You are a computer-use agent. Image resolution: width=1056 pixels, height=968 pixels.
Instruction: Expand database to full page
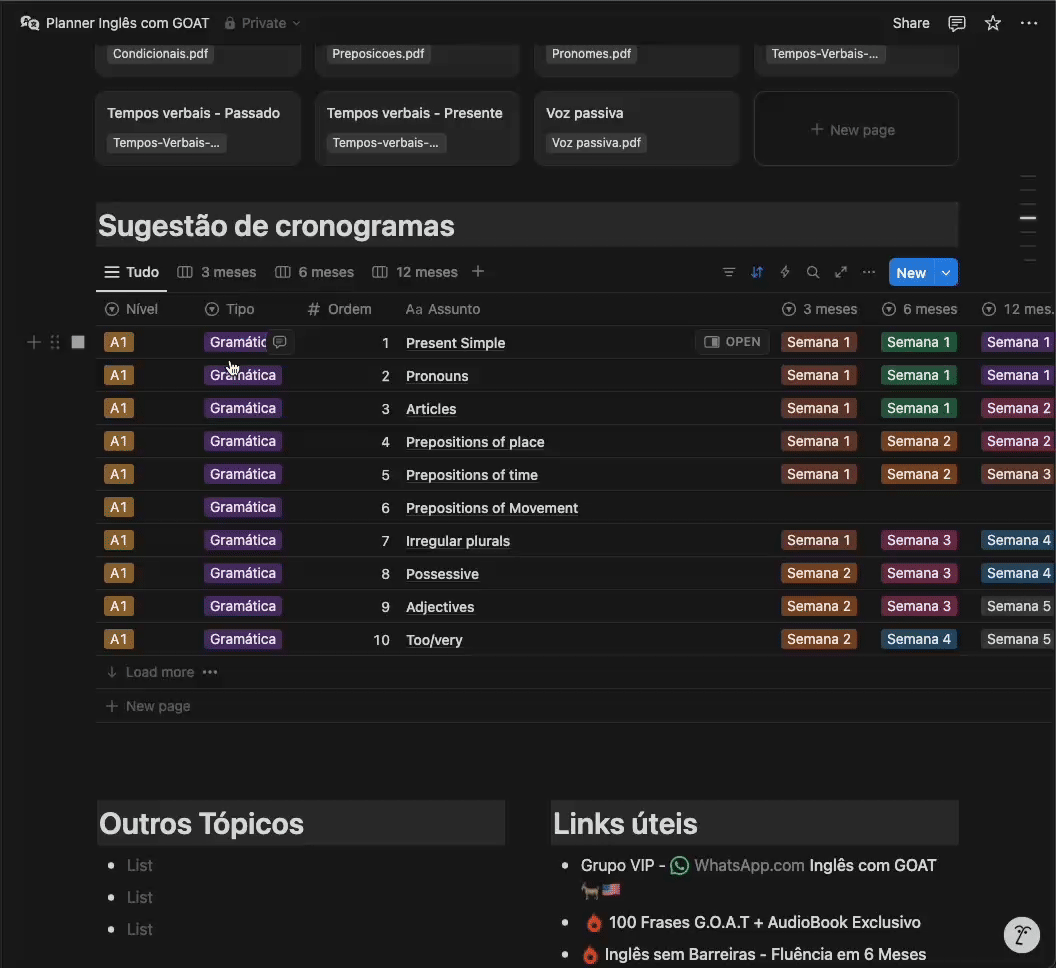tap(841, 272)
